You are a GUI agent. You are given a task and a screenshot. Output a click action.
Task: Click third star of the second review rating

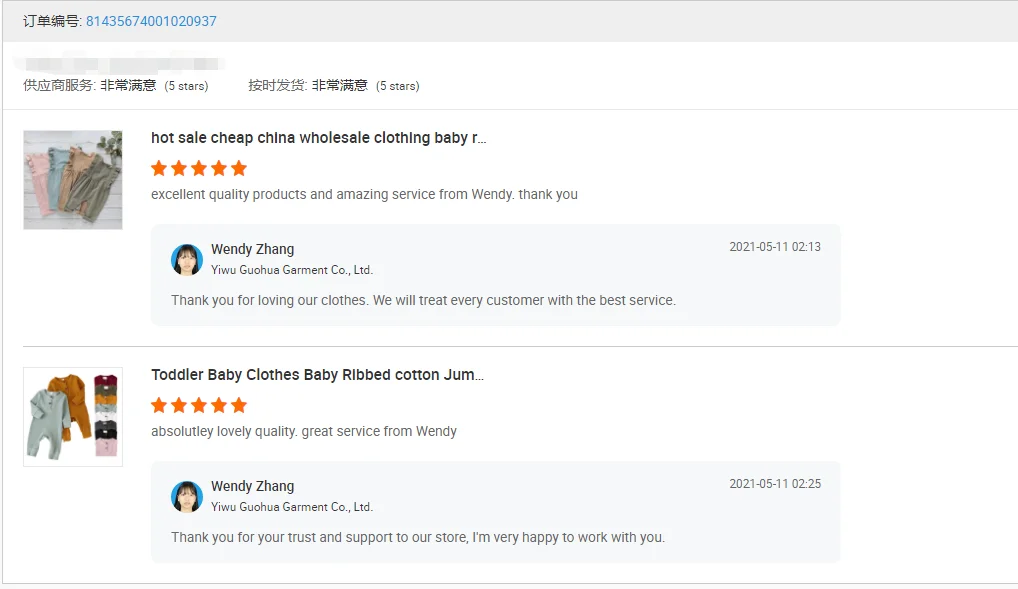click(199, 405)
